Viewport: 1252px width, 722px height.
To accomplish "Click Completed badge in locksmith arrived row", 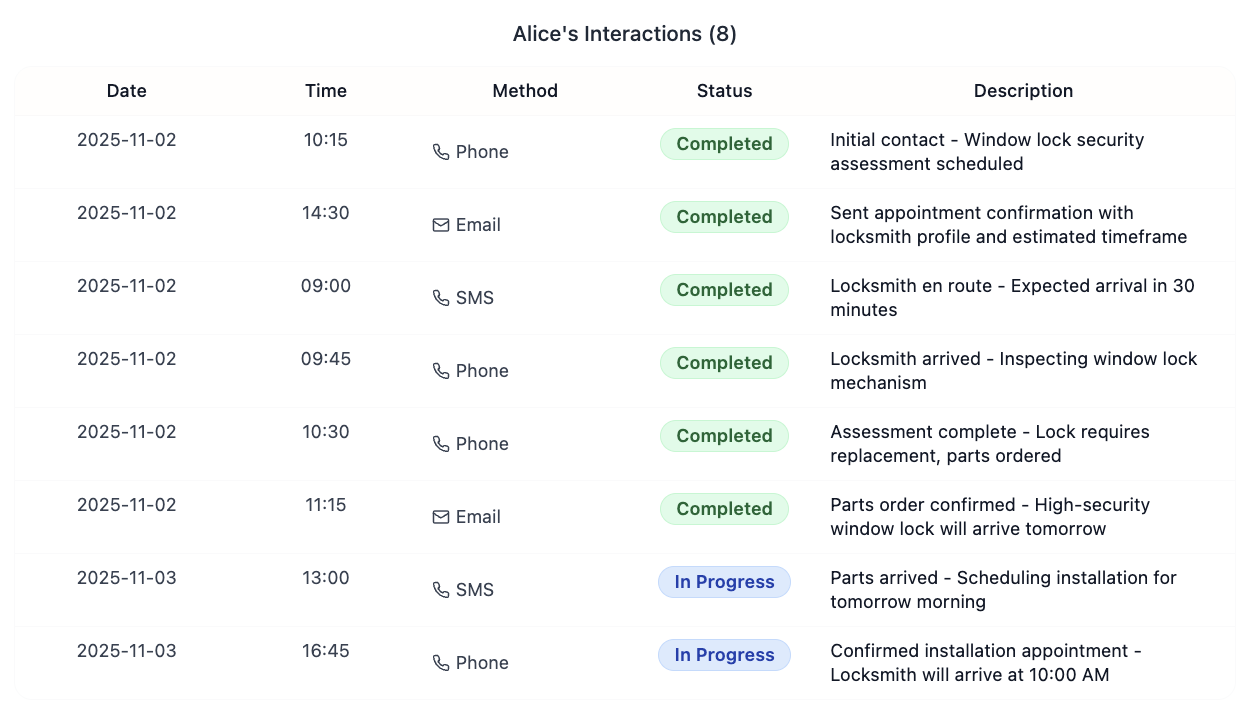I will click(x=724, y=363).
